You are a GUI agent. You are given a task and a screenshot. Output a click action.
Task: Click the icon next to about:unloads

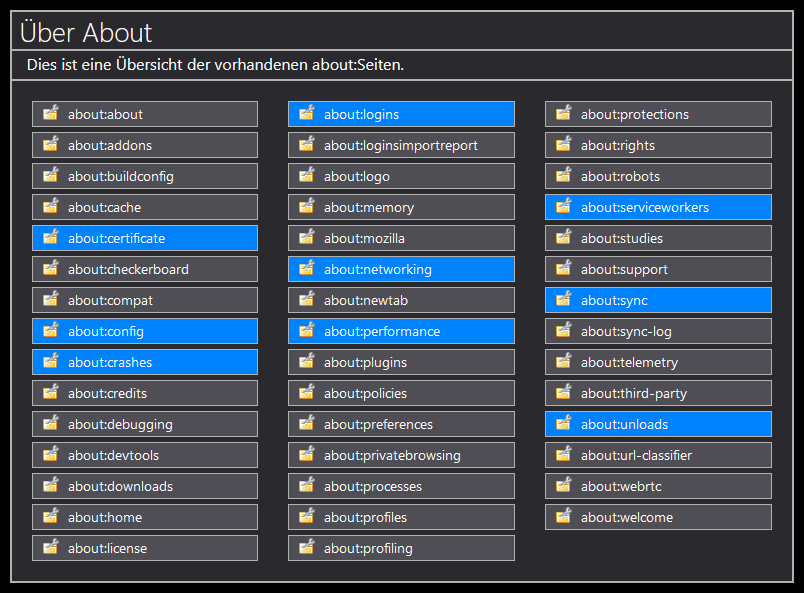coord(563,424)
